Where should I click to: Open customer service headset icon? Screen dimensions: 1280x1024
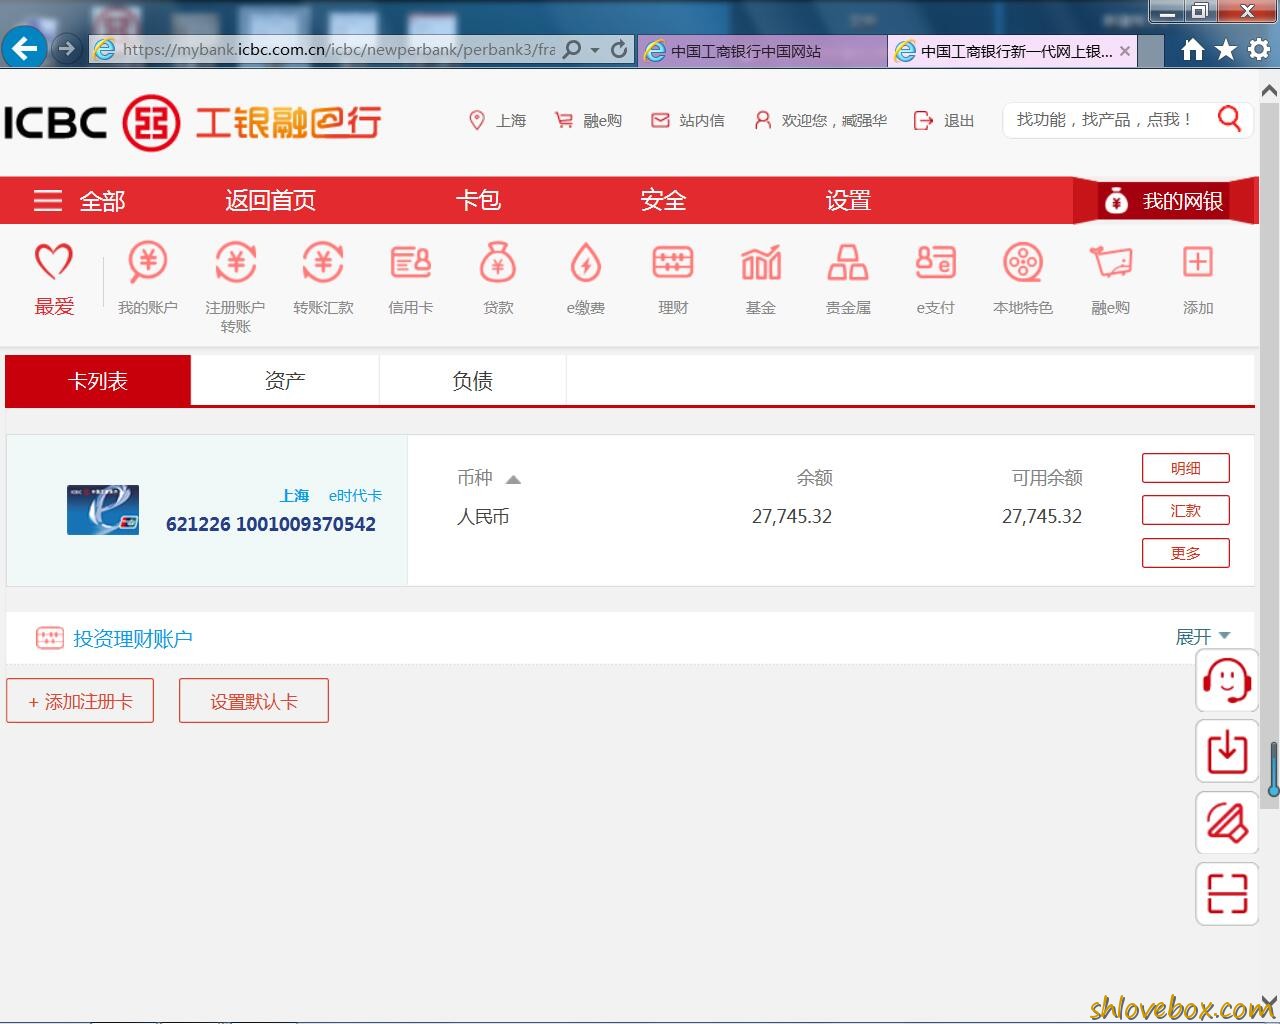pyautogui.click(x=1227, y=681)
